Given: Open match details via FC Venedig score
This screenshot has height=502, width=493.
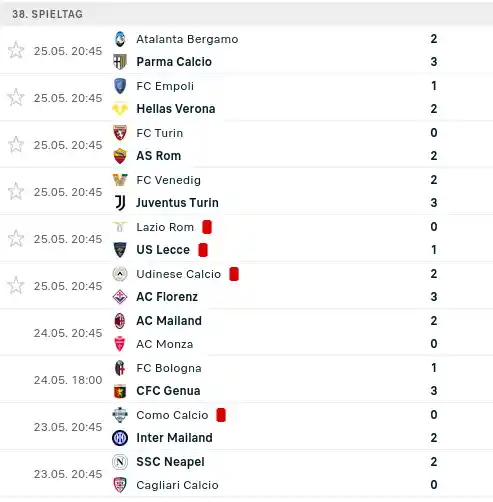Looking at the screenshot, I should (434, 180).
